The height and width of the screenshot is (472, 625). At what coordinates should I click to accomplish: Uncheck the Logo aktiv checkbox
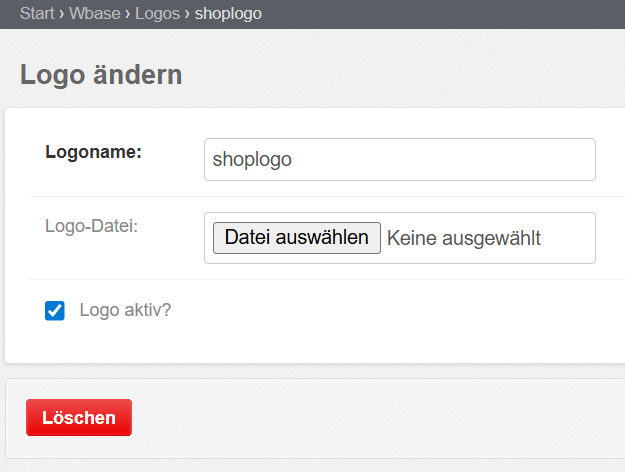click(x=55, y=311)
